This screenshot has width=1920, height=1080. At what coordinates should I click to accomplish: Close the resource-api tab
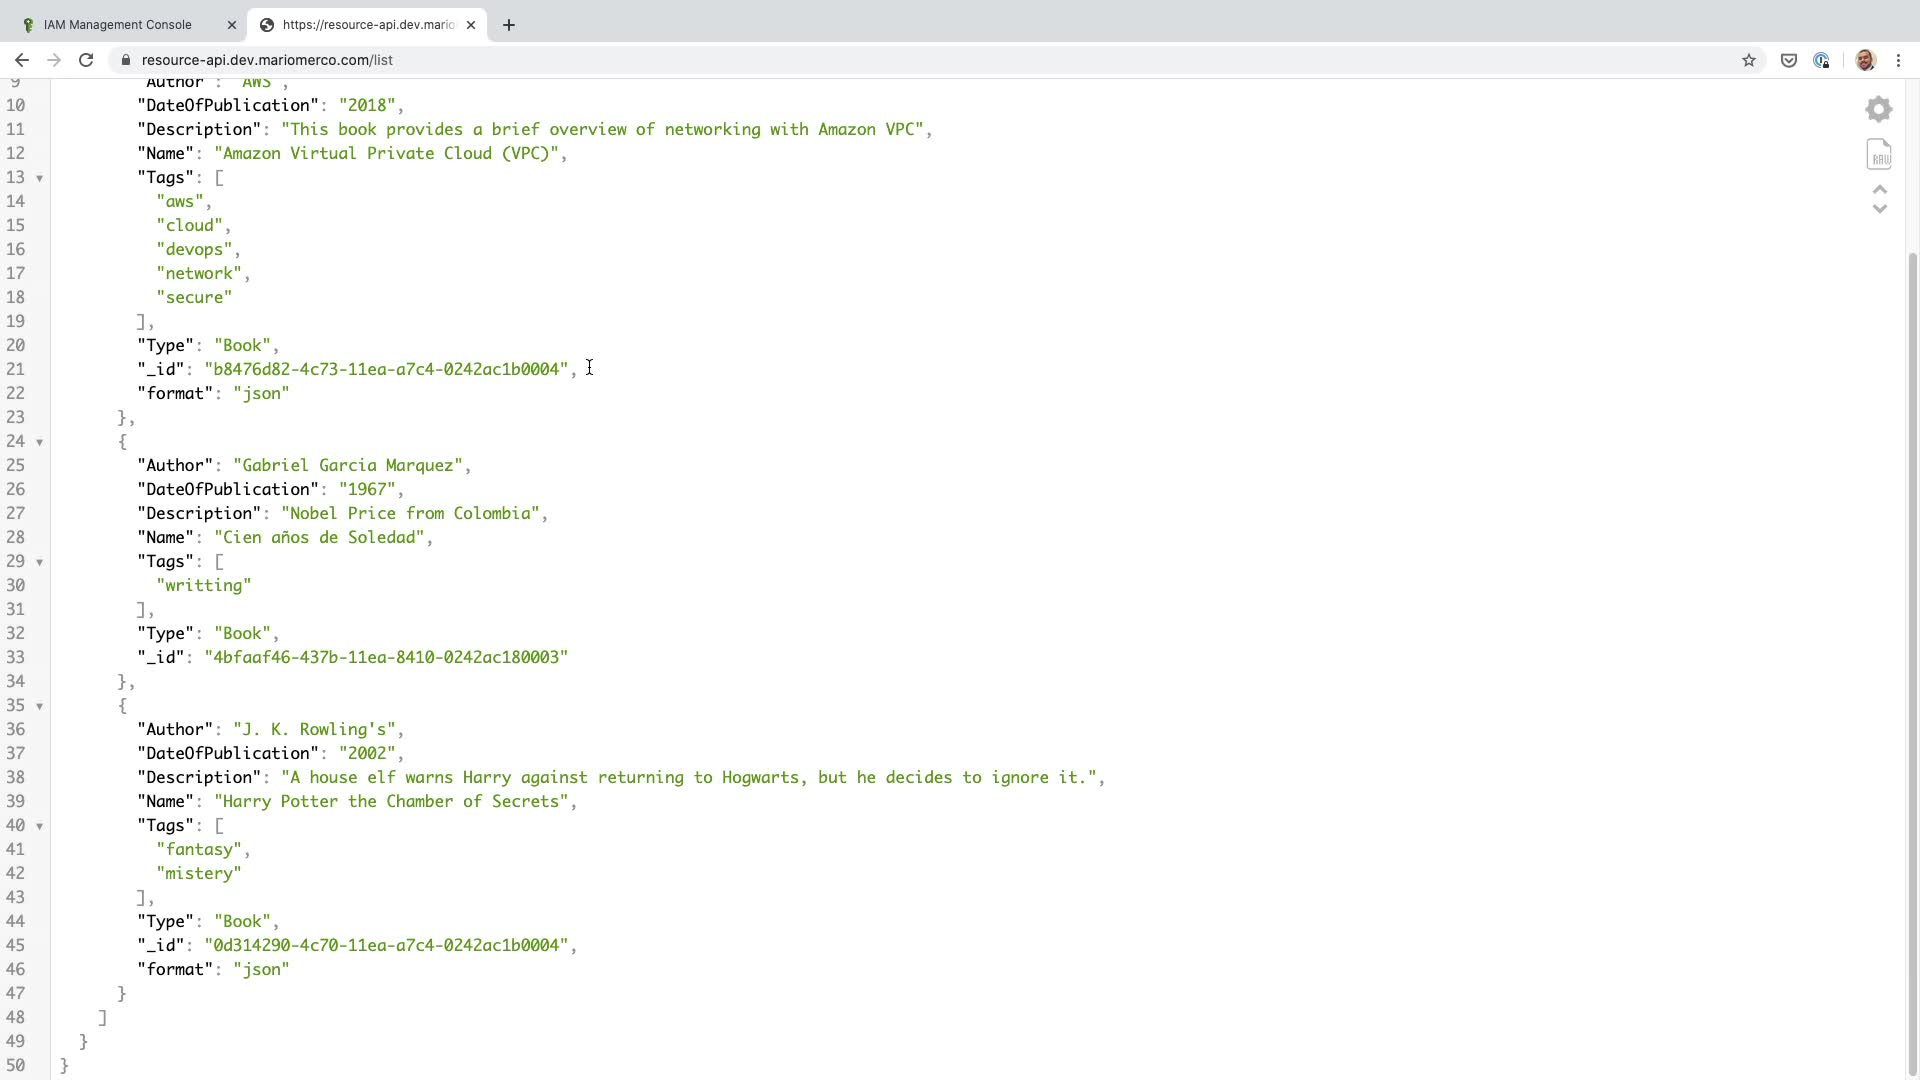pos(471,25)
